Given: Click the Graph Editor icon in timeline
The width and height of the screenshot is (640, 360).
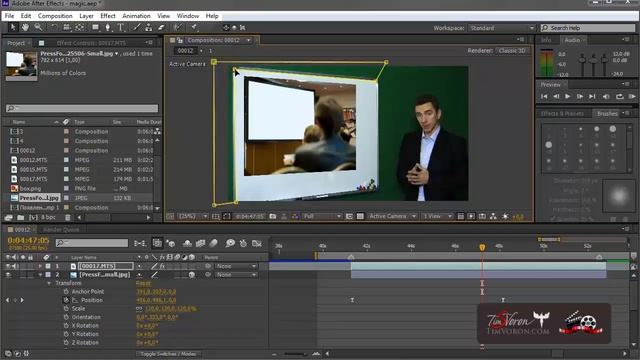Looking at the screenshot, I should pyautogui.click(x=257, y=243).
